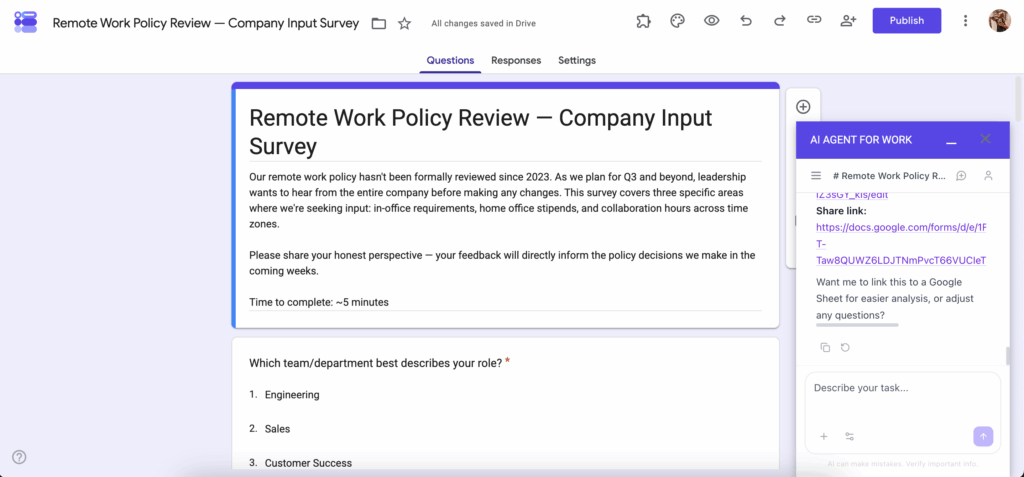
Task: Attach a file with plus icon in chat
Action: (x=824, y=436)
